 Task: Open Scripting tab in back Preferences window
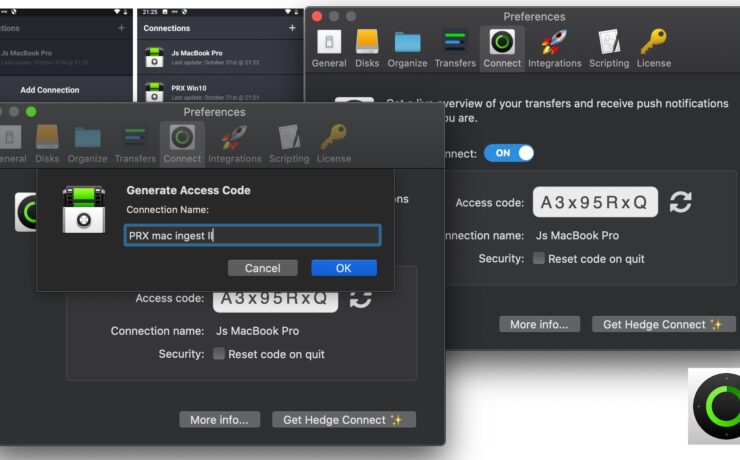[x=609, y=49]
